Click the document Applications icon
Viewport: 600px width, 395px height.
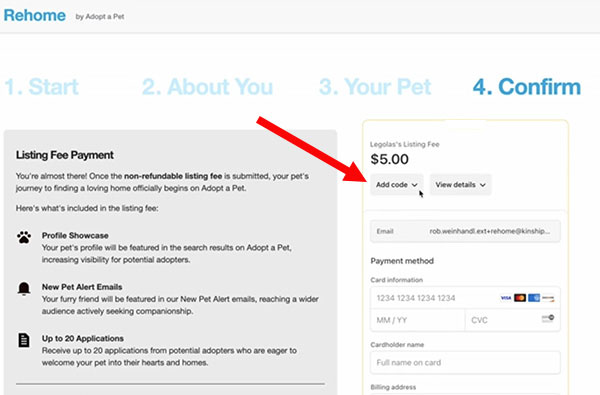24,340
